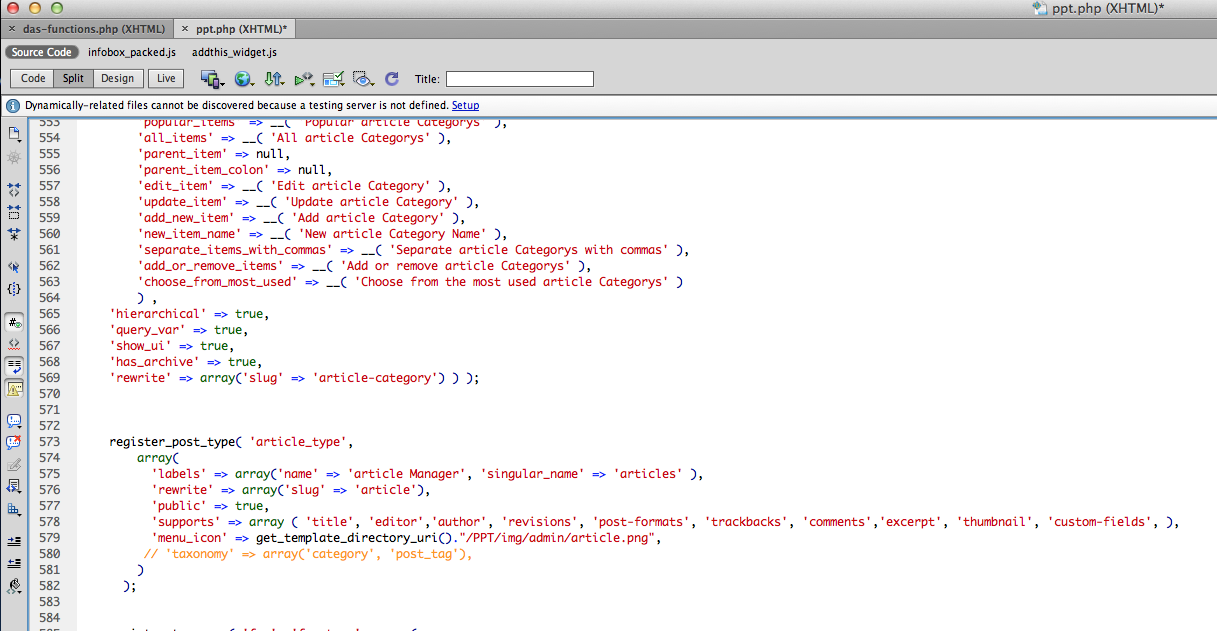Screen dimensions: 1217x631
Task: Click the Open Documents icon in coding toolbar
Action: 14,133
